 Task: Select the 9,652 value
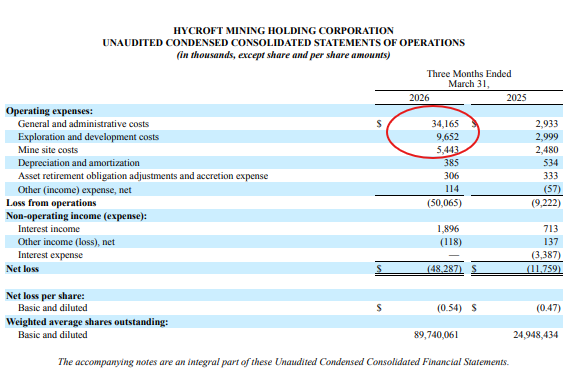pyautogui.click(x=447, y=137)
